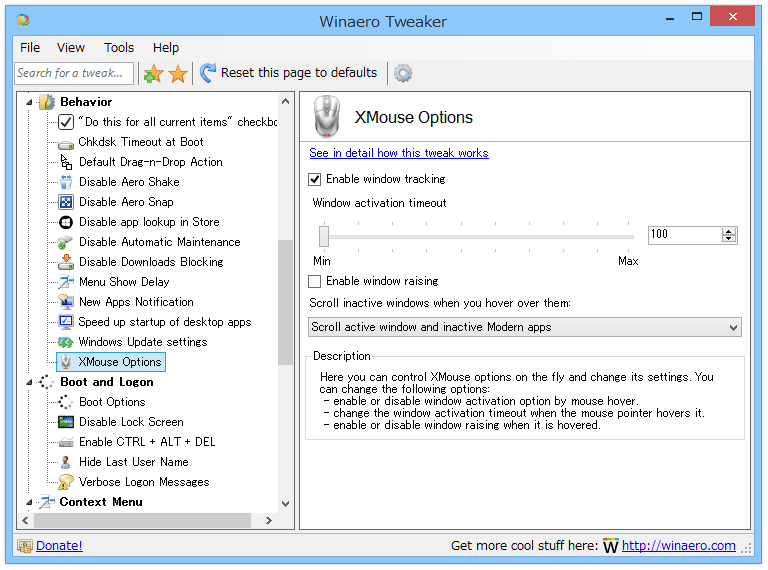Image resolution: width=768 pixels, height=570 pixels.
Task: Click the Boot Options dotted circle icon
Action: click(66, 402)
